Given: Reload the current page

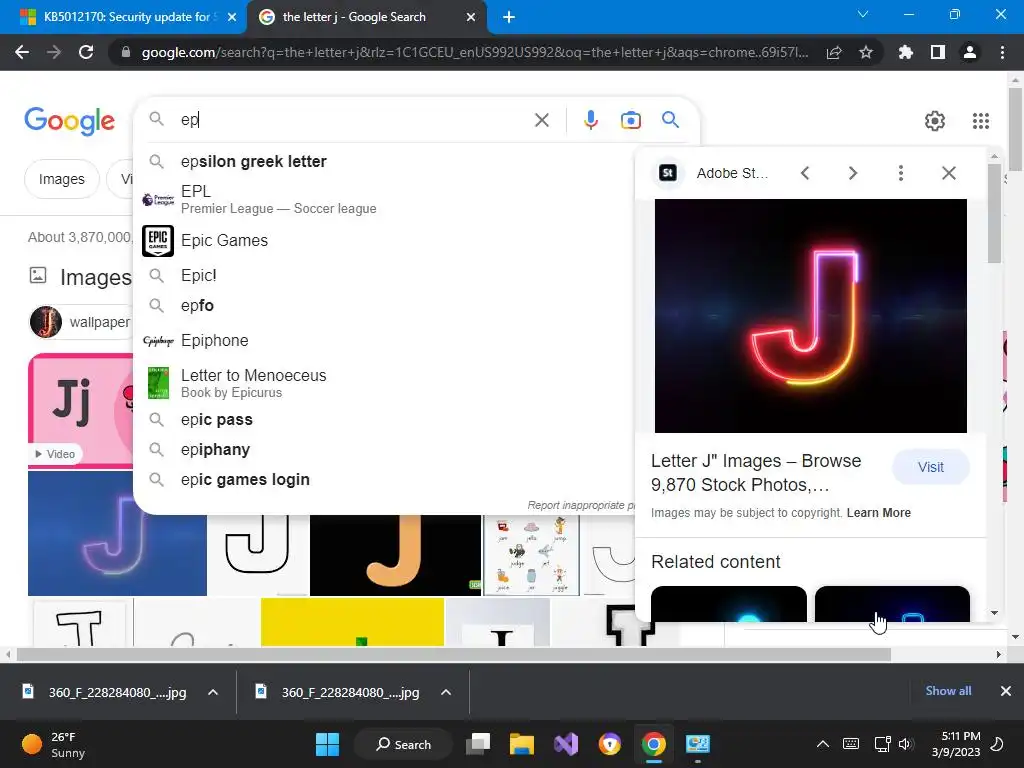Looking at the screenshot, I should [x=86, y=52].
